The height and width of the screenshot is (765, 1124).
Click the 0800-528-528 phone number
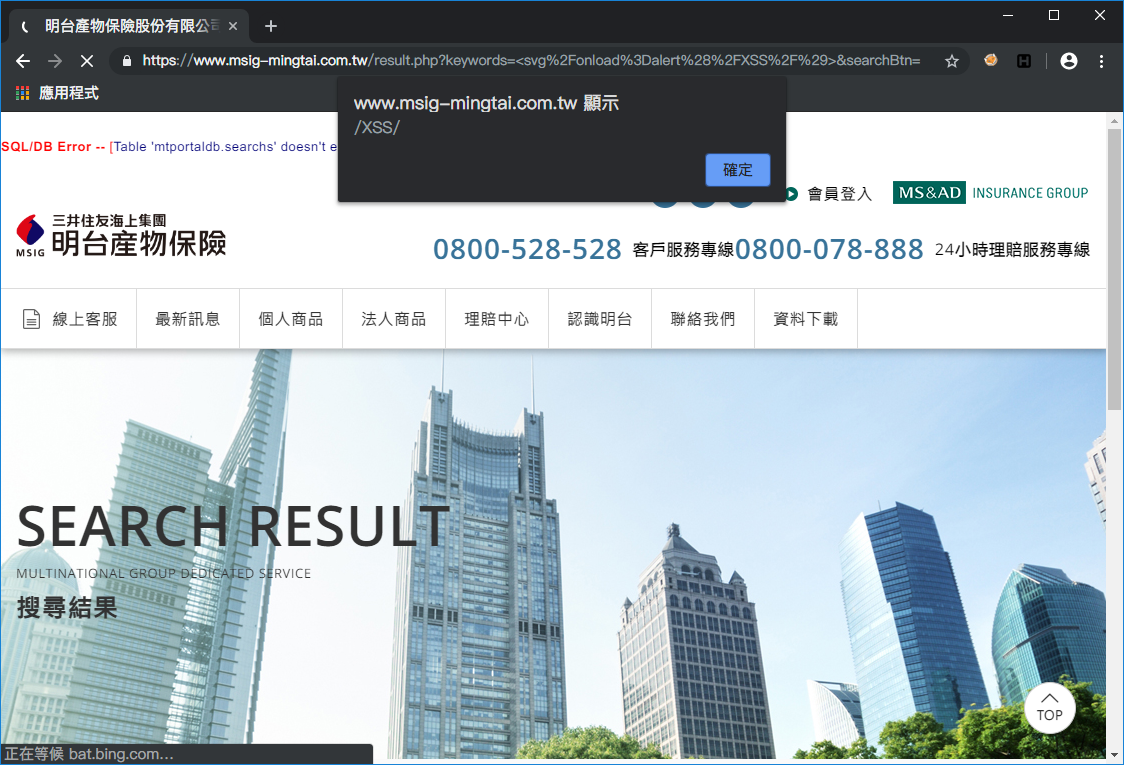click(x=527, y=250)
